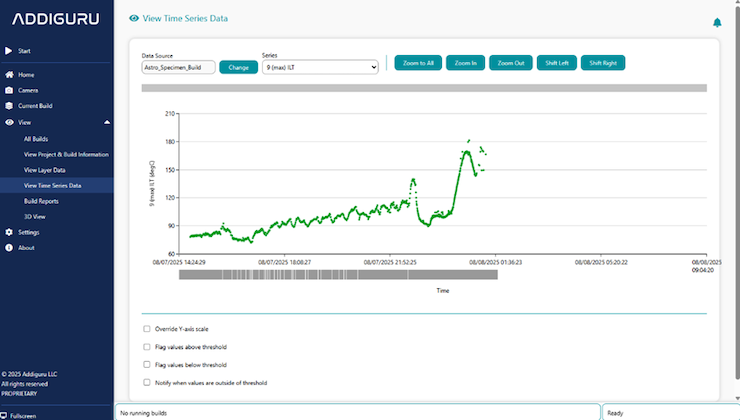Enable Override Y-axis scale checkbox
Viewport: 740px width, 420px height.
pos(147,328)
